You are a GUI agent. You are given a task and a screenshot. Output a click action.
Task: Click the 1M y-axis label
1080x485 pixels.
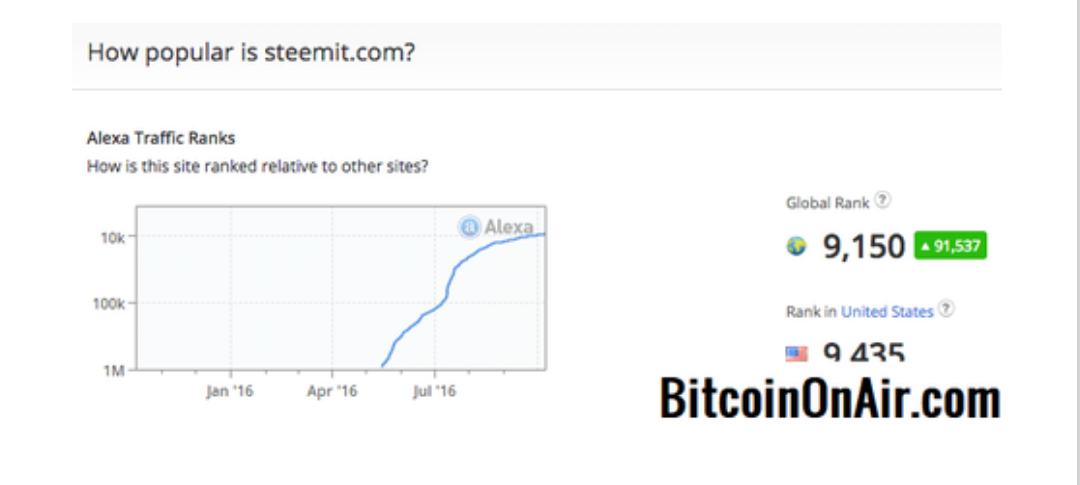coord(114,371)
